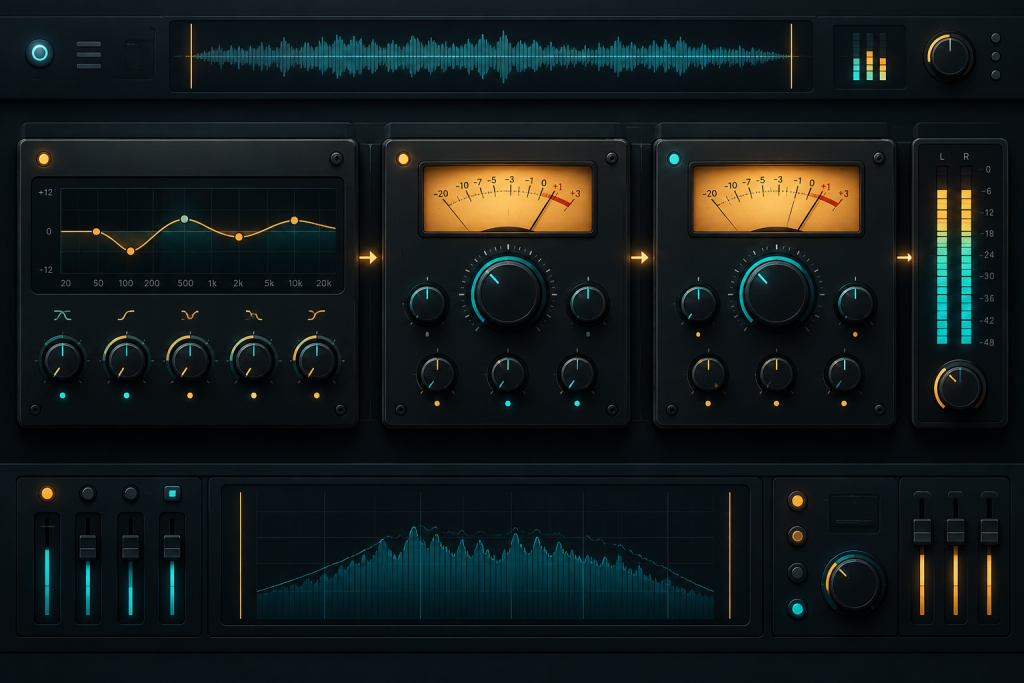The height and width of the screenshot is (683, 1024).
Task: Click the orange round button above the first cyan fader
Action: coord(47,493)
